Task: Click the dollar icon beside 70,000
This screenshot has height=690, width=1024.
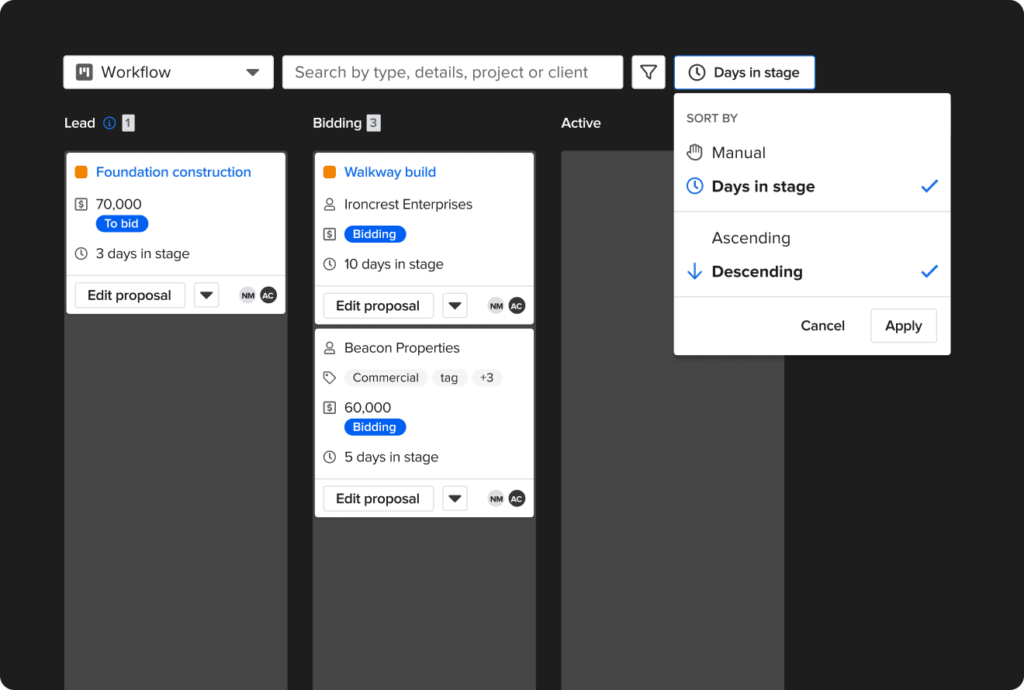Action: (82, 204)
